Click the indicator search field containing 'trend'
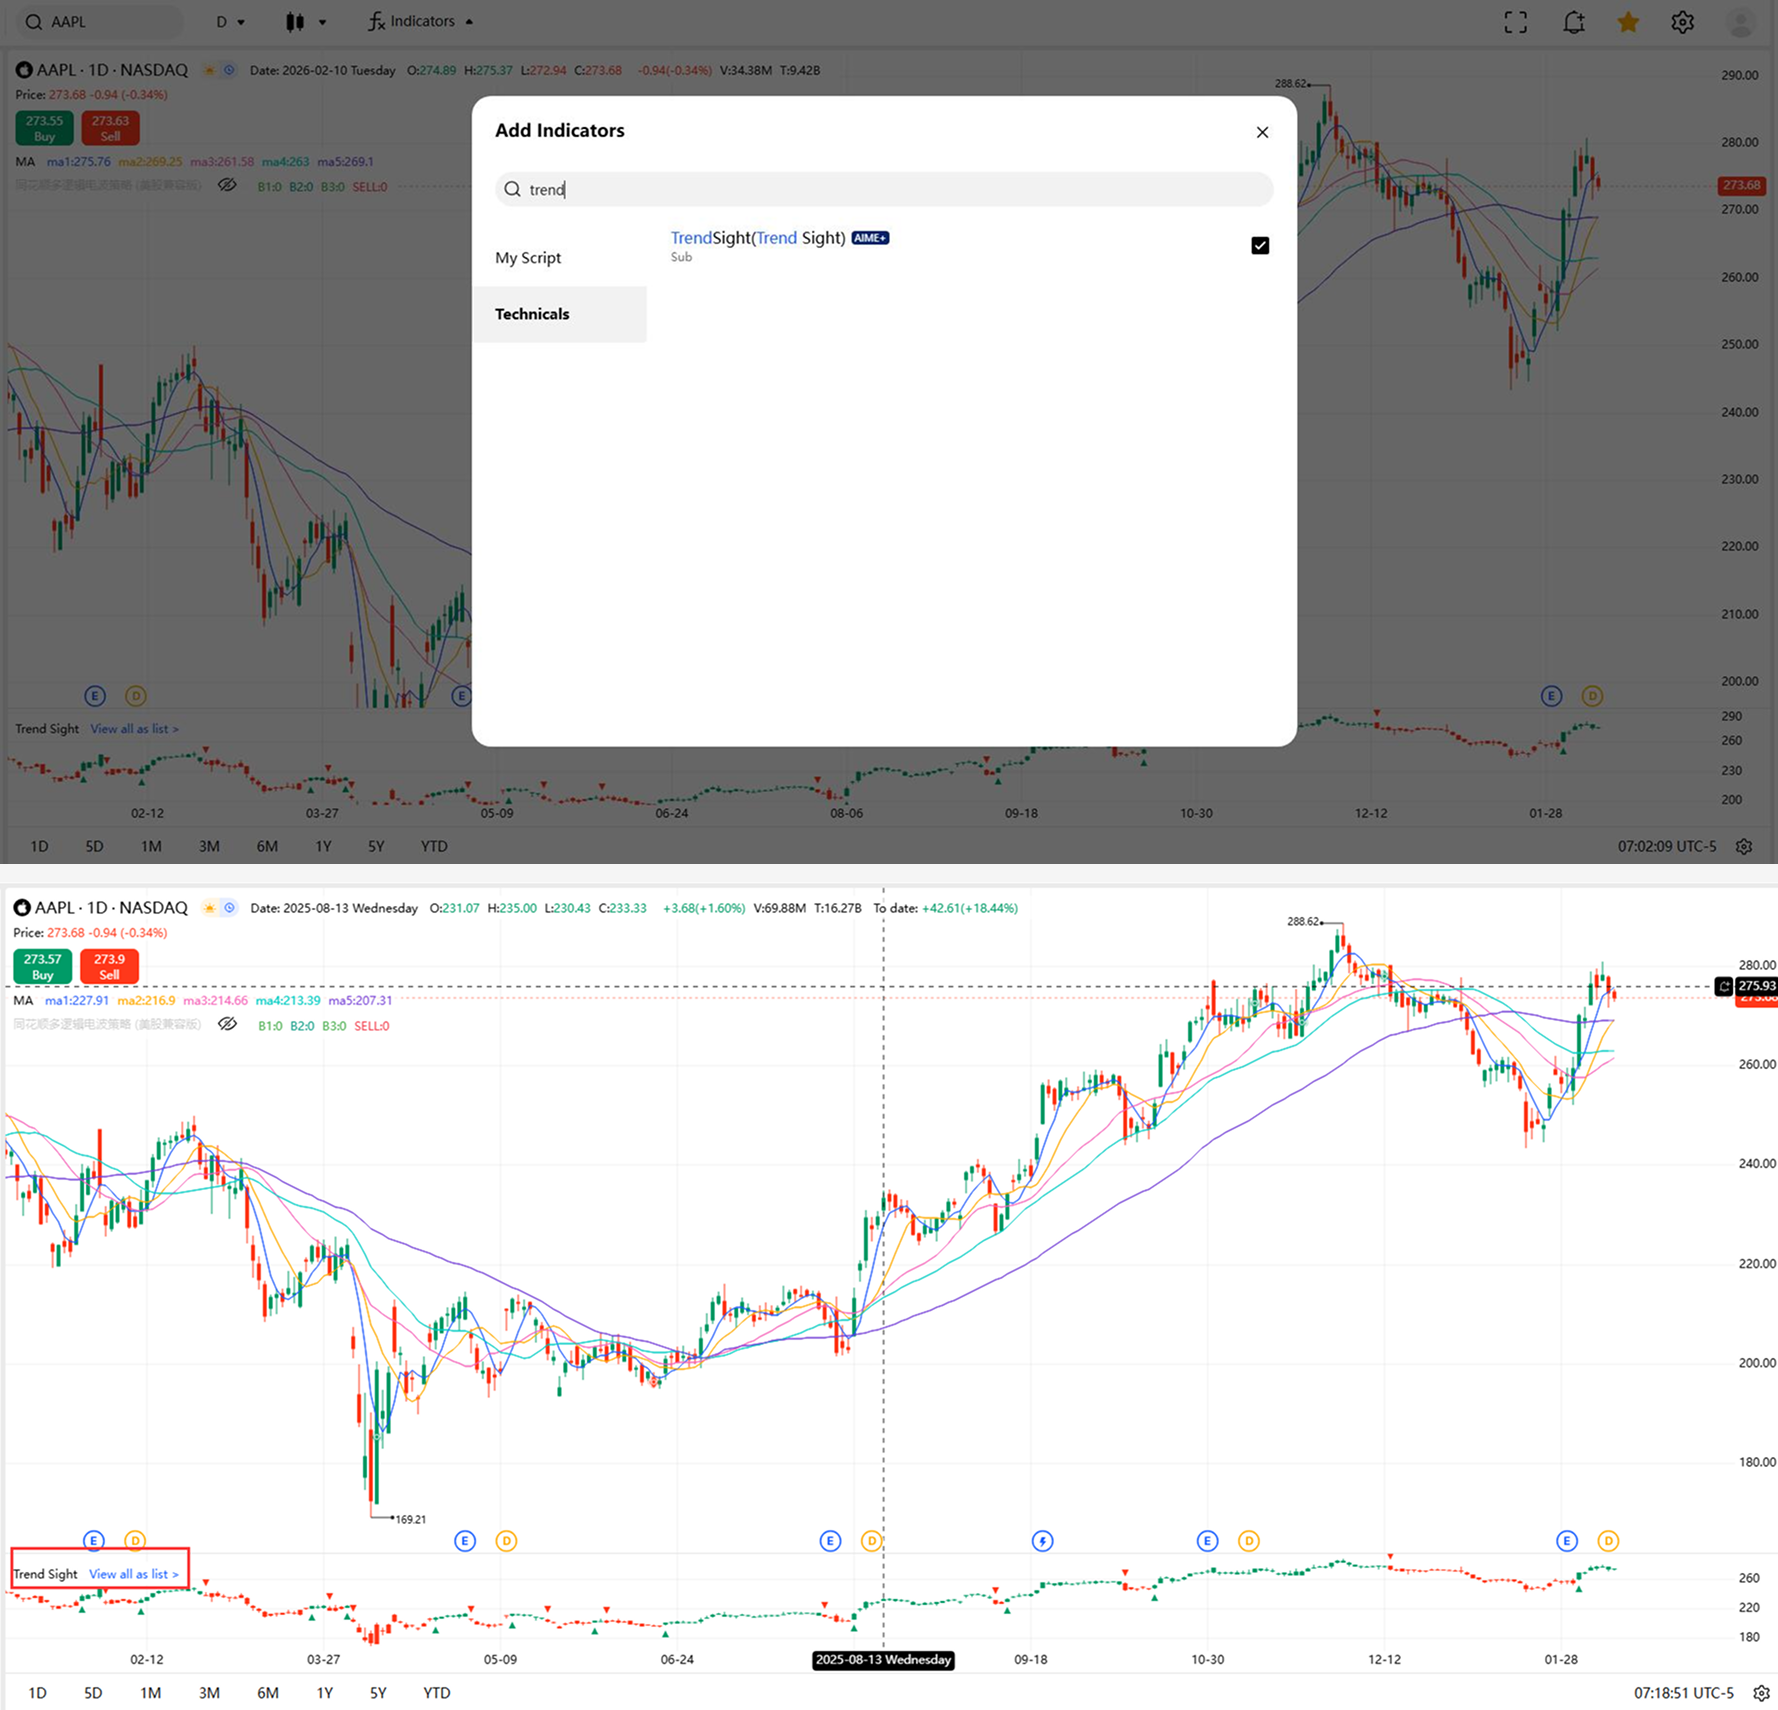Screen dimensions: 1778x1710 884,189
